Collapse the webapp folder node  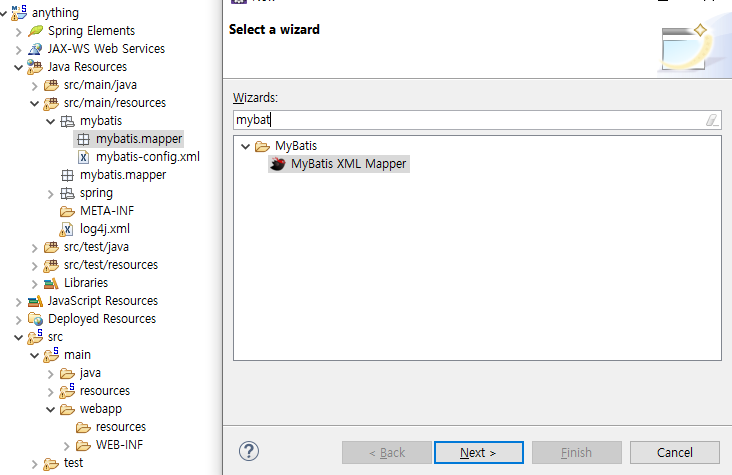click(51, 410)
